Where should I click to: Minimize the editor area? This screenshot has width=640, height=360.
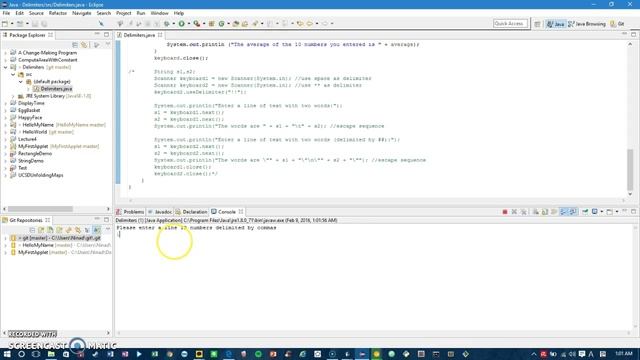[x=624, y=35]
